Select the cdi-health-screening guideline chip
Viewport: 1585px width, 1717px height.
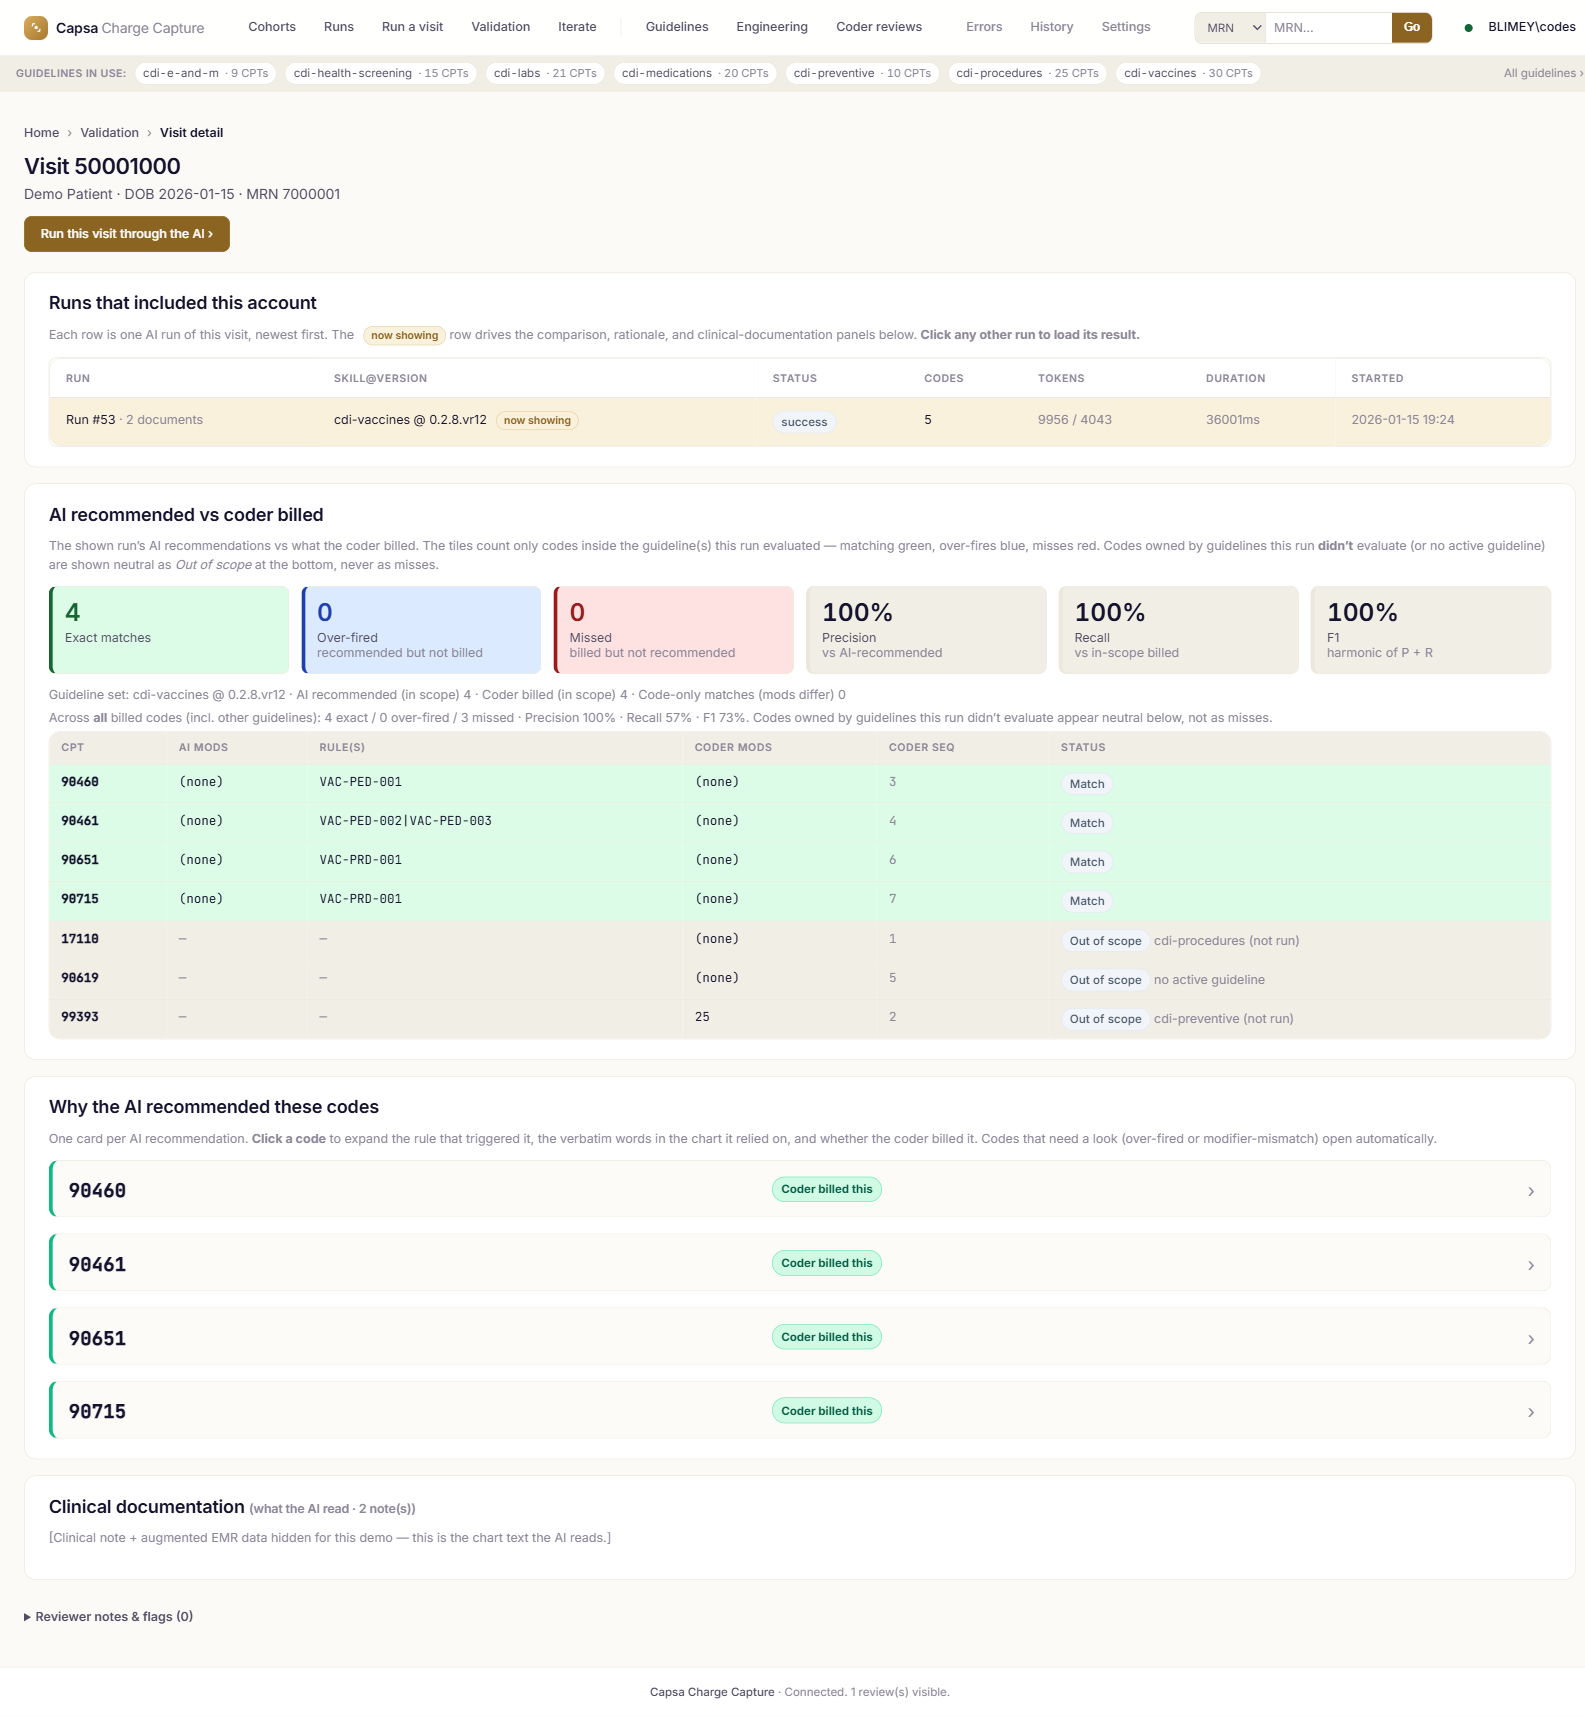tap(381, 73)
